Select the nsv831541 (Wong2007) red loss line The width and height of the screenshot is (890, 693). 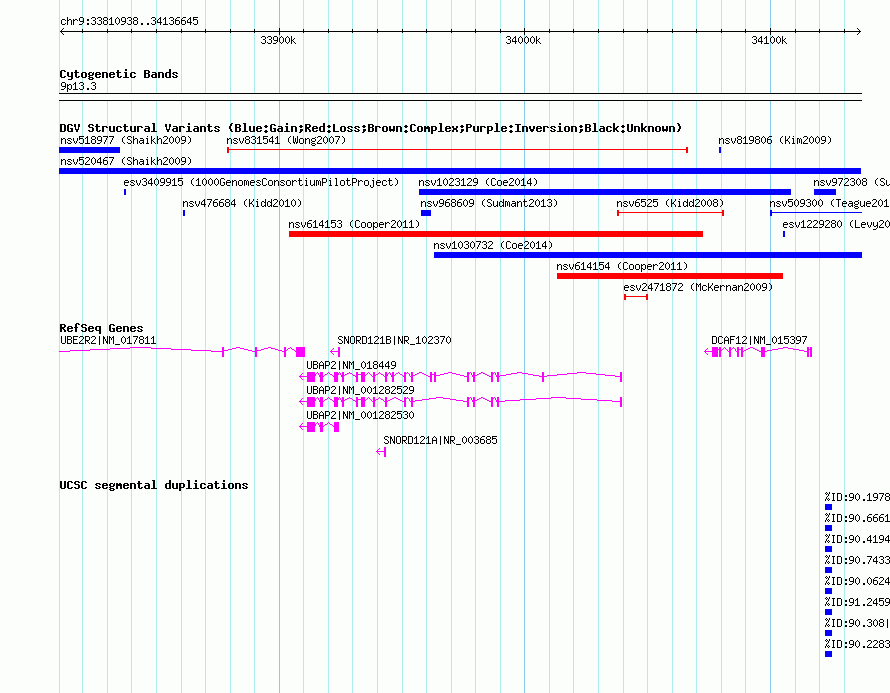tap(457, 150)
